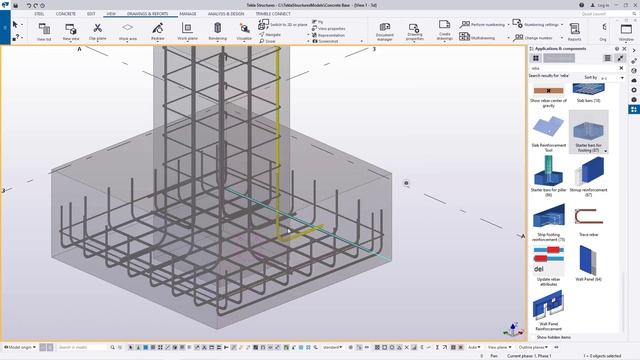Open the Visualize tool
This screenshot has height=360, width=640.
click(x=244, y=32)
